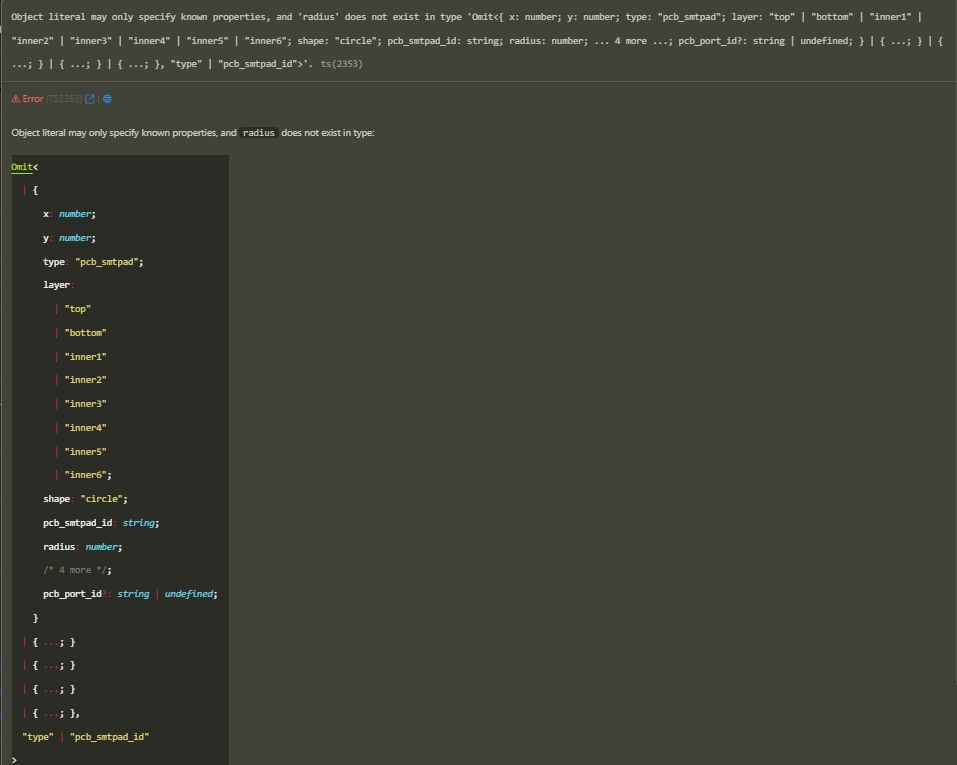Select the "inner6" layer value in code block
Viewport: 957px width, 765px height.
point(85,475)
